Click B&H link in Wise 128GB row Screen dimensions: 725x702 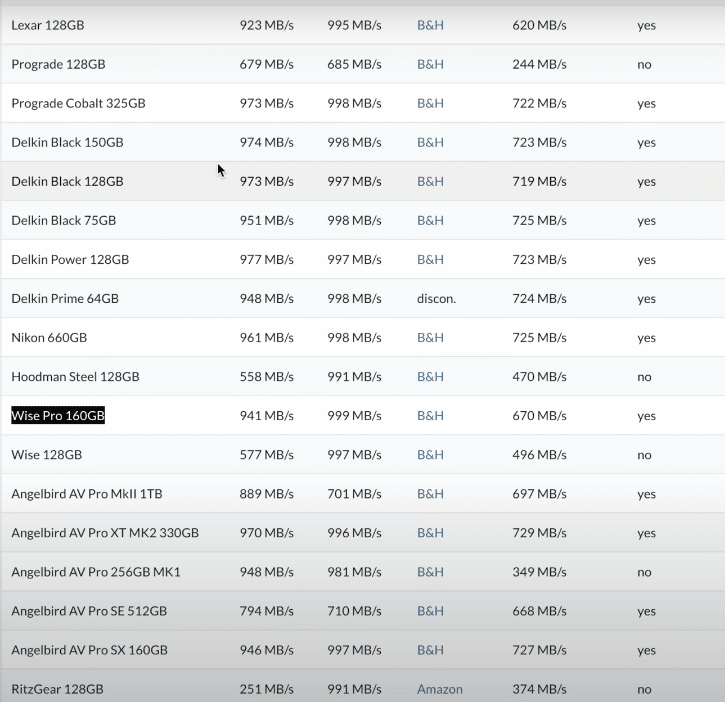pos(430,455)
